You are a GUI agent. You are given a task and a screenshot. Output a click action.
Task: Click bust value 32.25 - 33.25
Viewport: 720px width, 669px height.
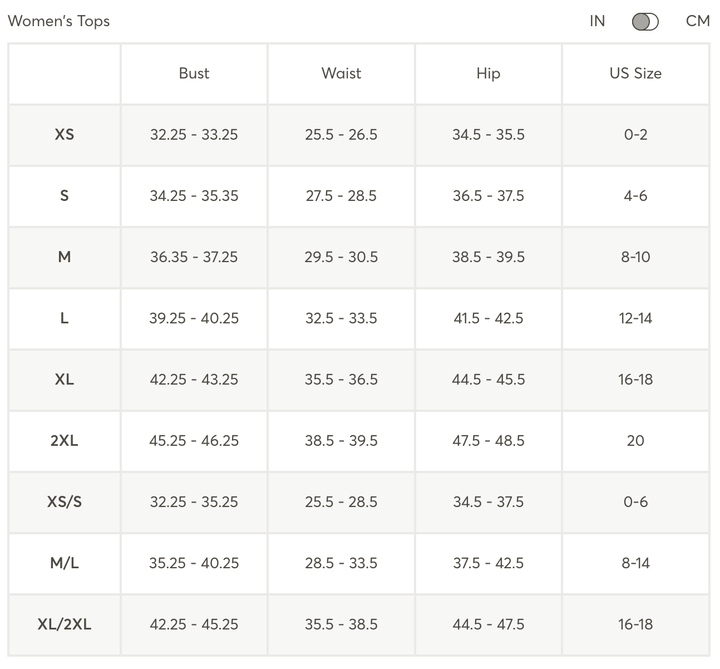[194, 134]
